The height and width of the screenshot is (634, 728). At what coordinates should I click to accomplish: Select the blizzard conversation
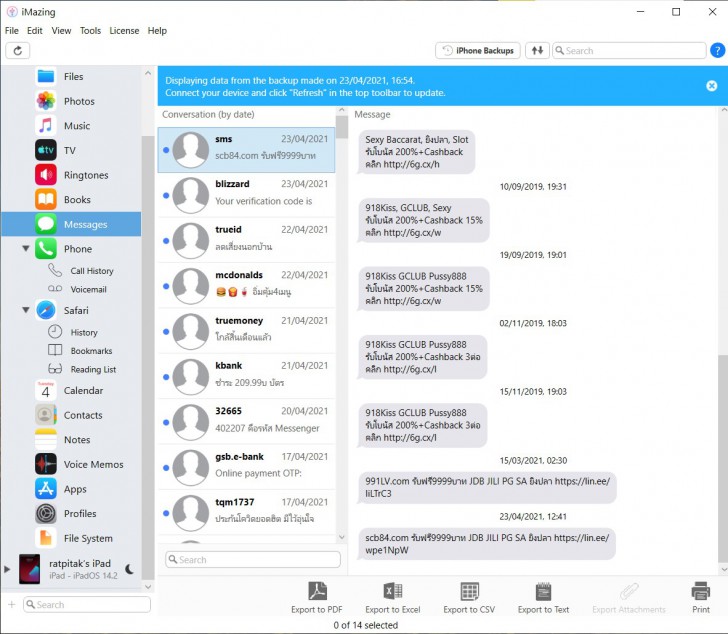tap(246, 195)
